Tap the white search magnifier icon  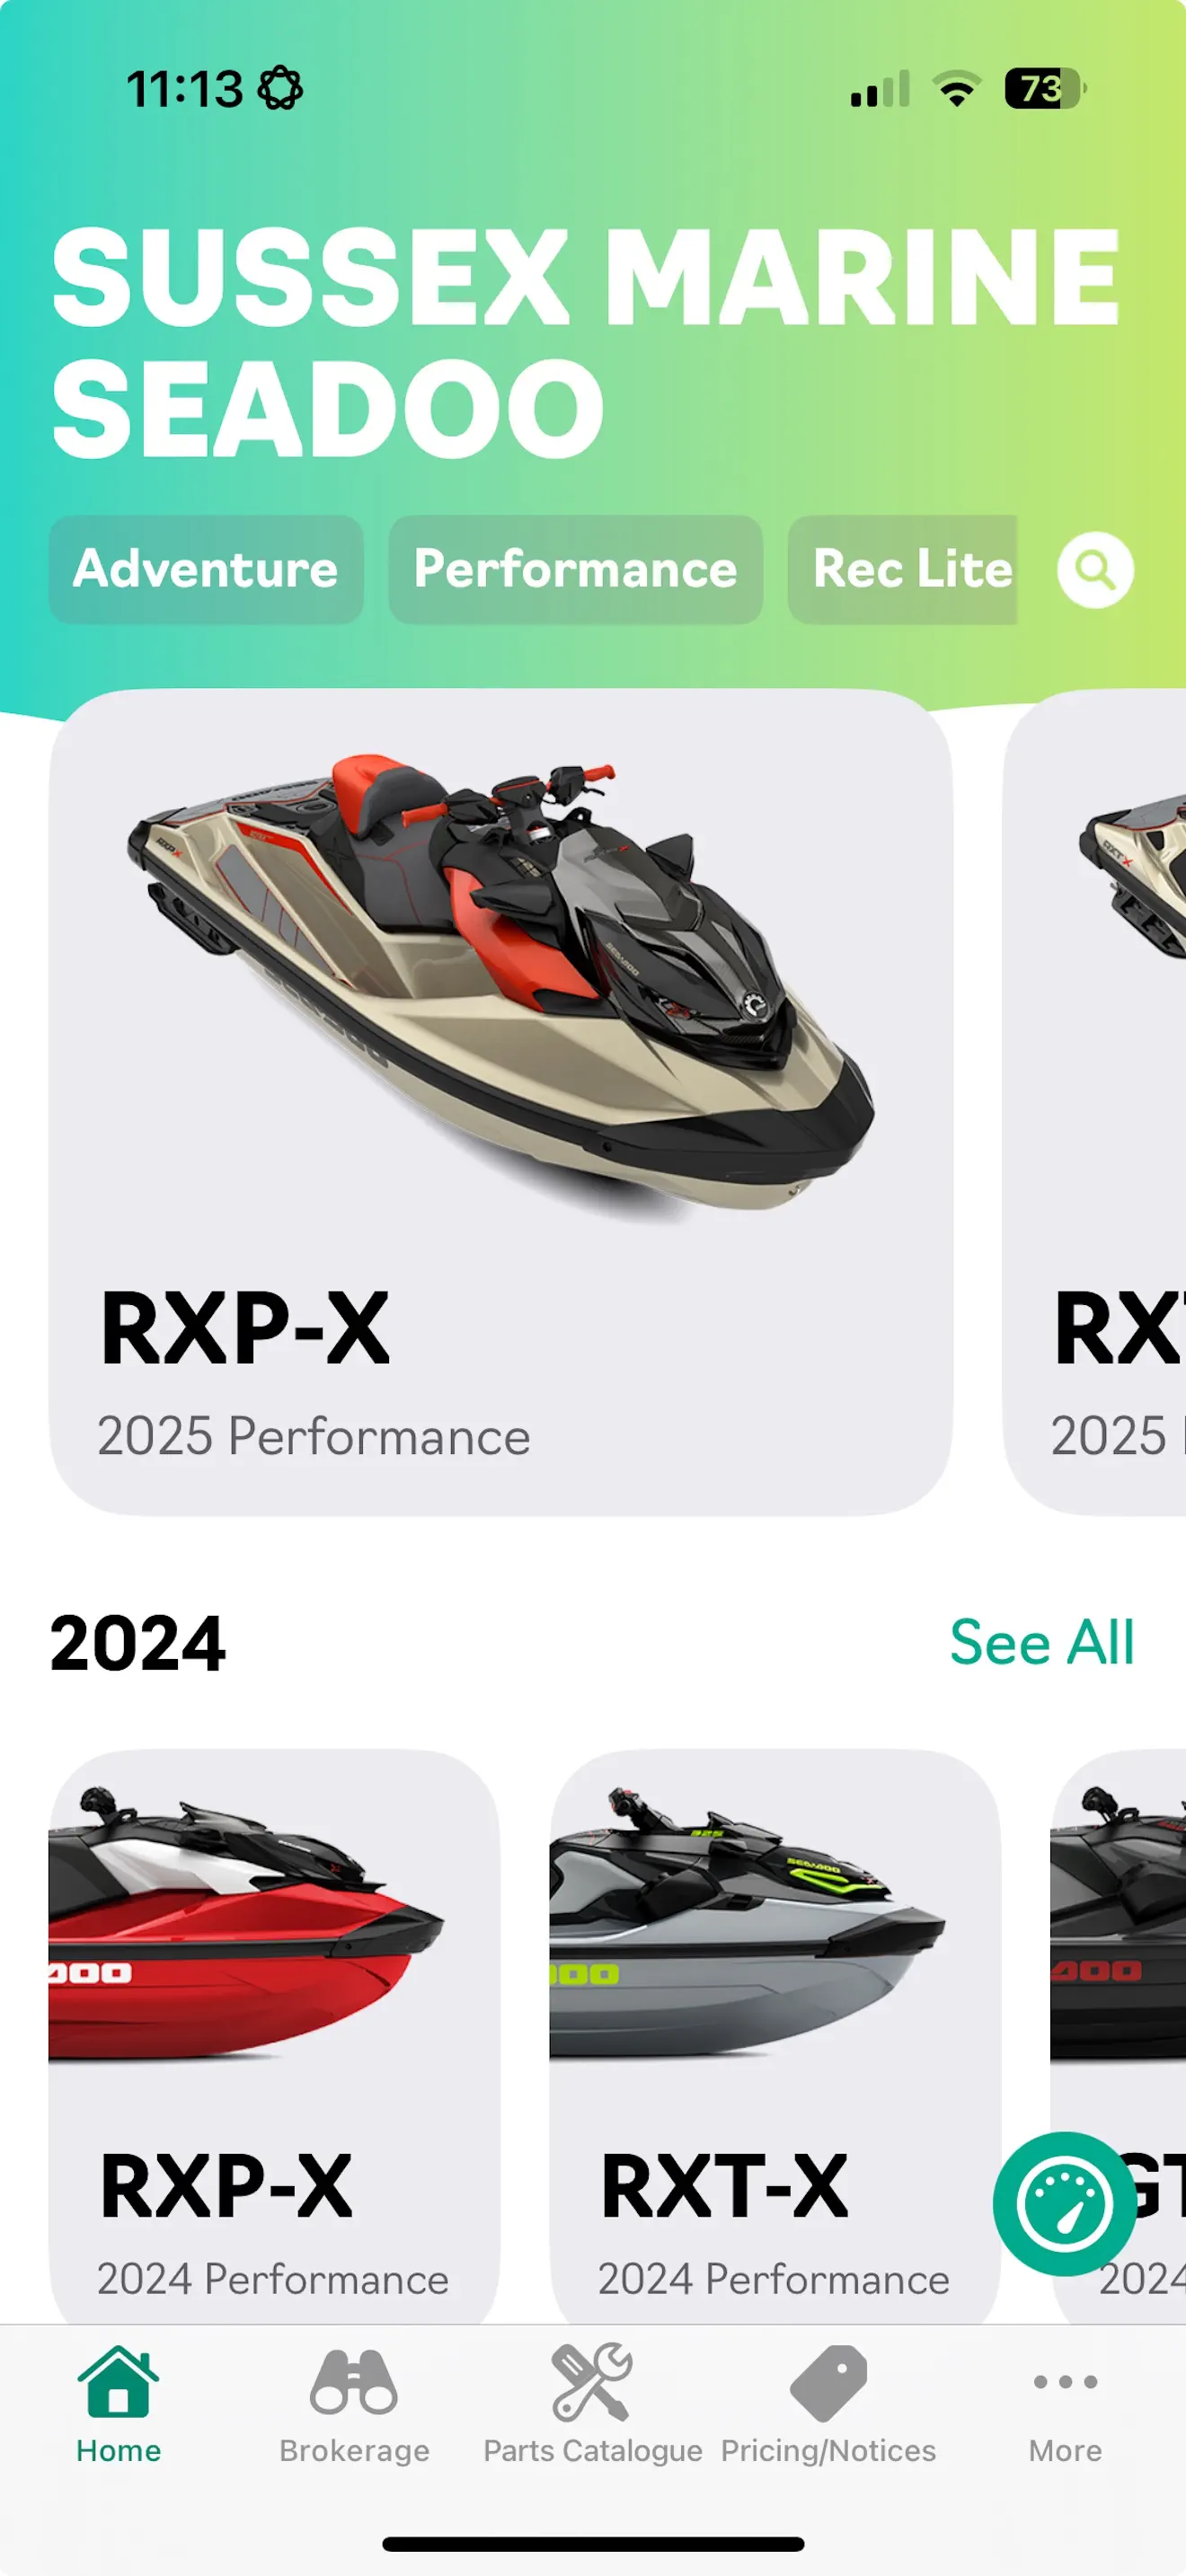(x=1095, y=570)
